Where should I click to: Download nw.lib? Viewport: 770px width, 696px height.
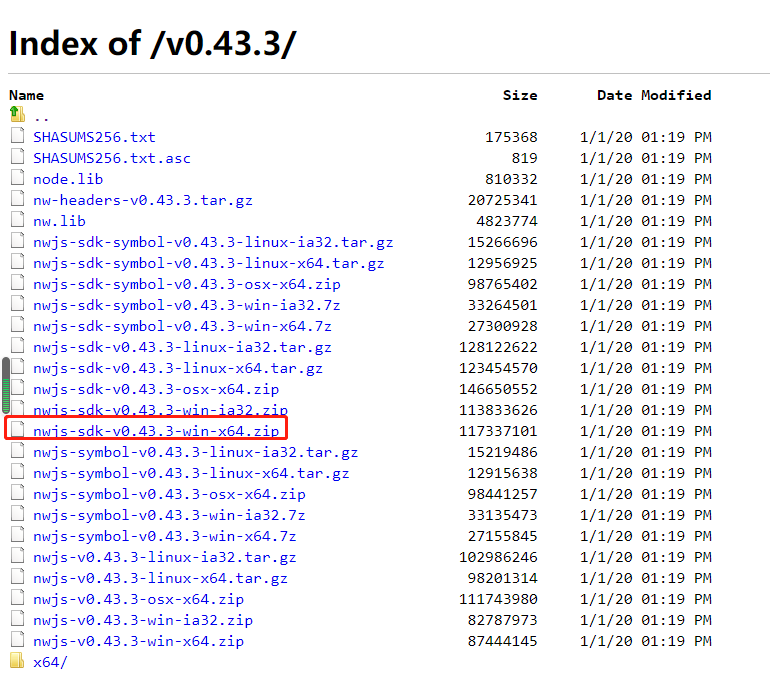tap(59, 221)
